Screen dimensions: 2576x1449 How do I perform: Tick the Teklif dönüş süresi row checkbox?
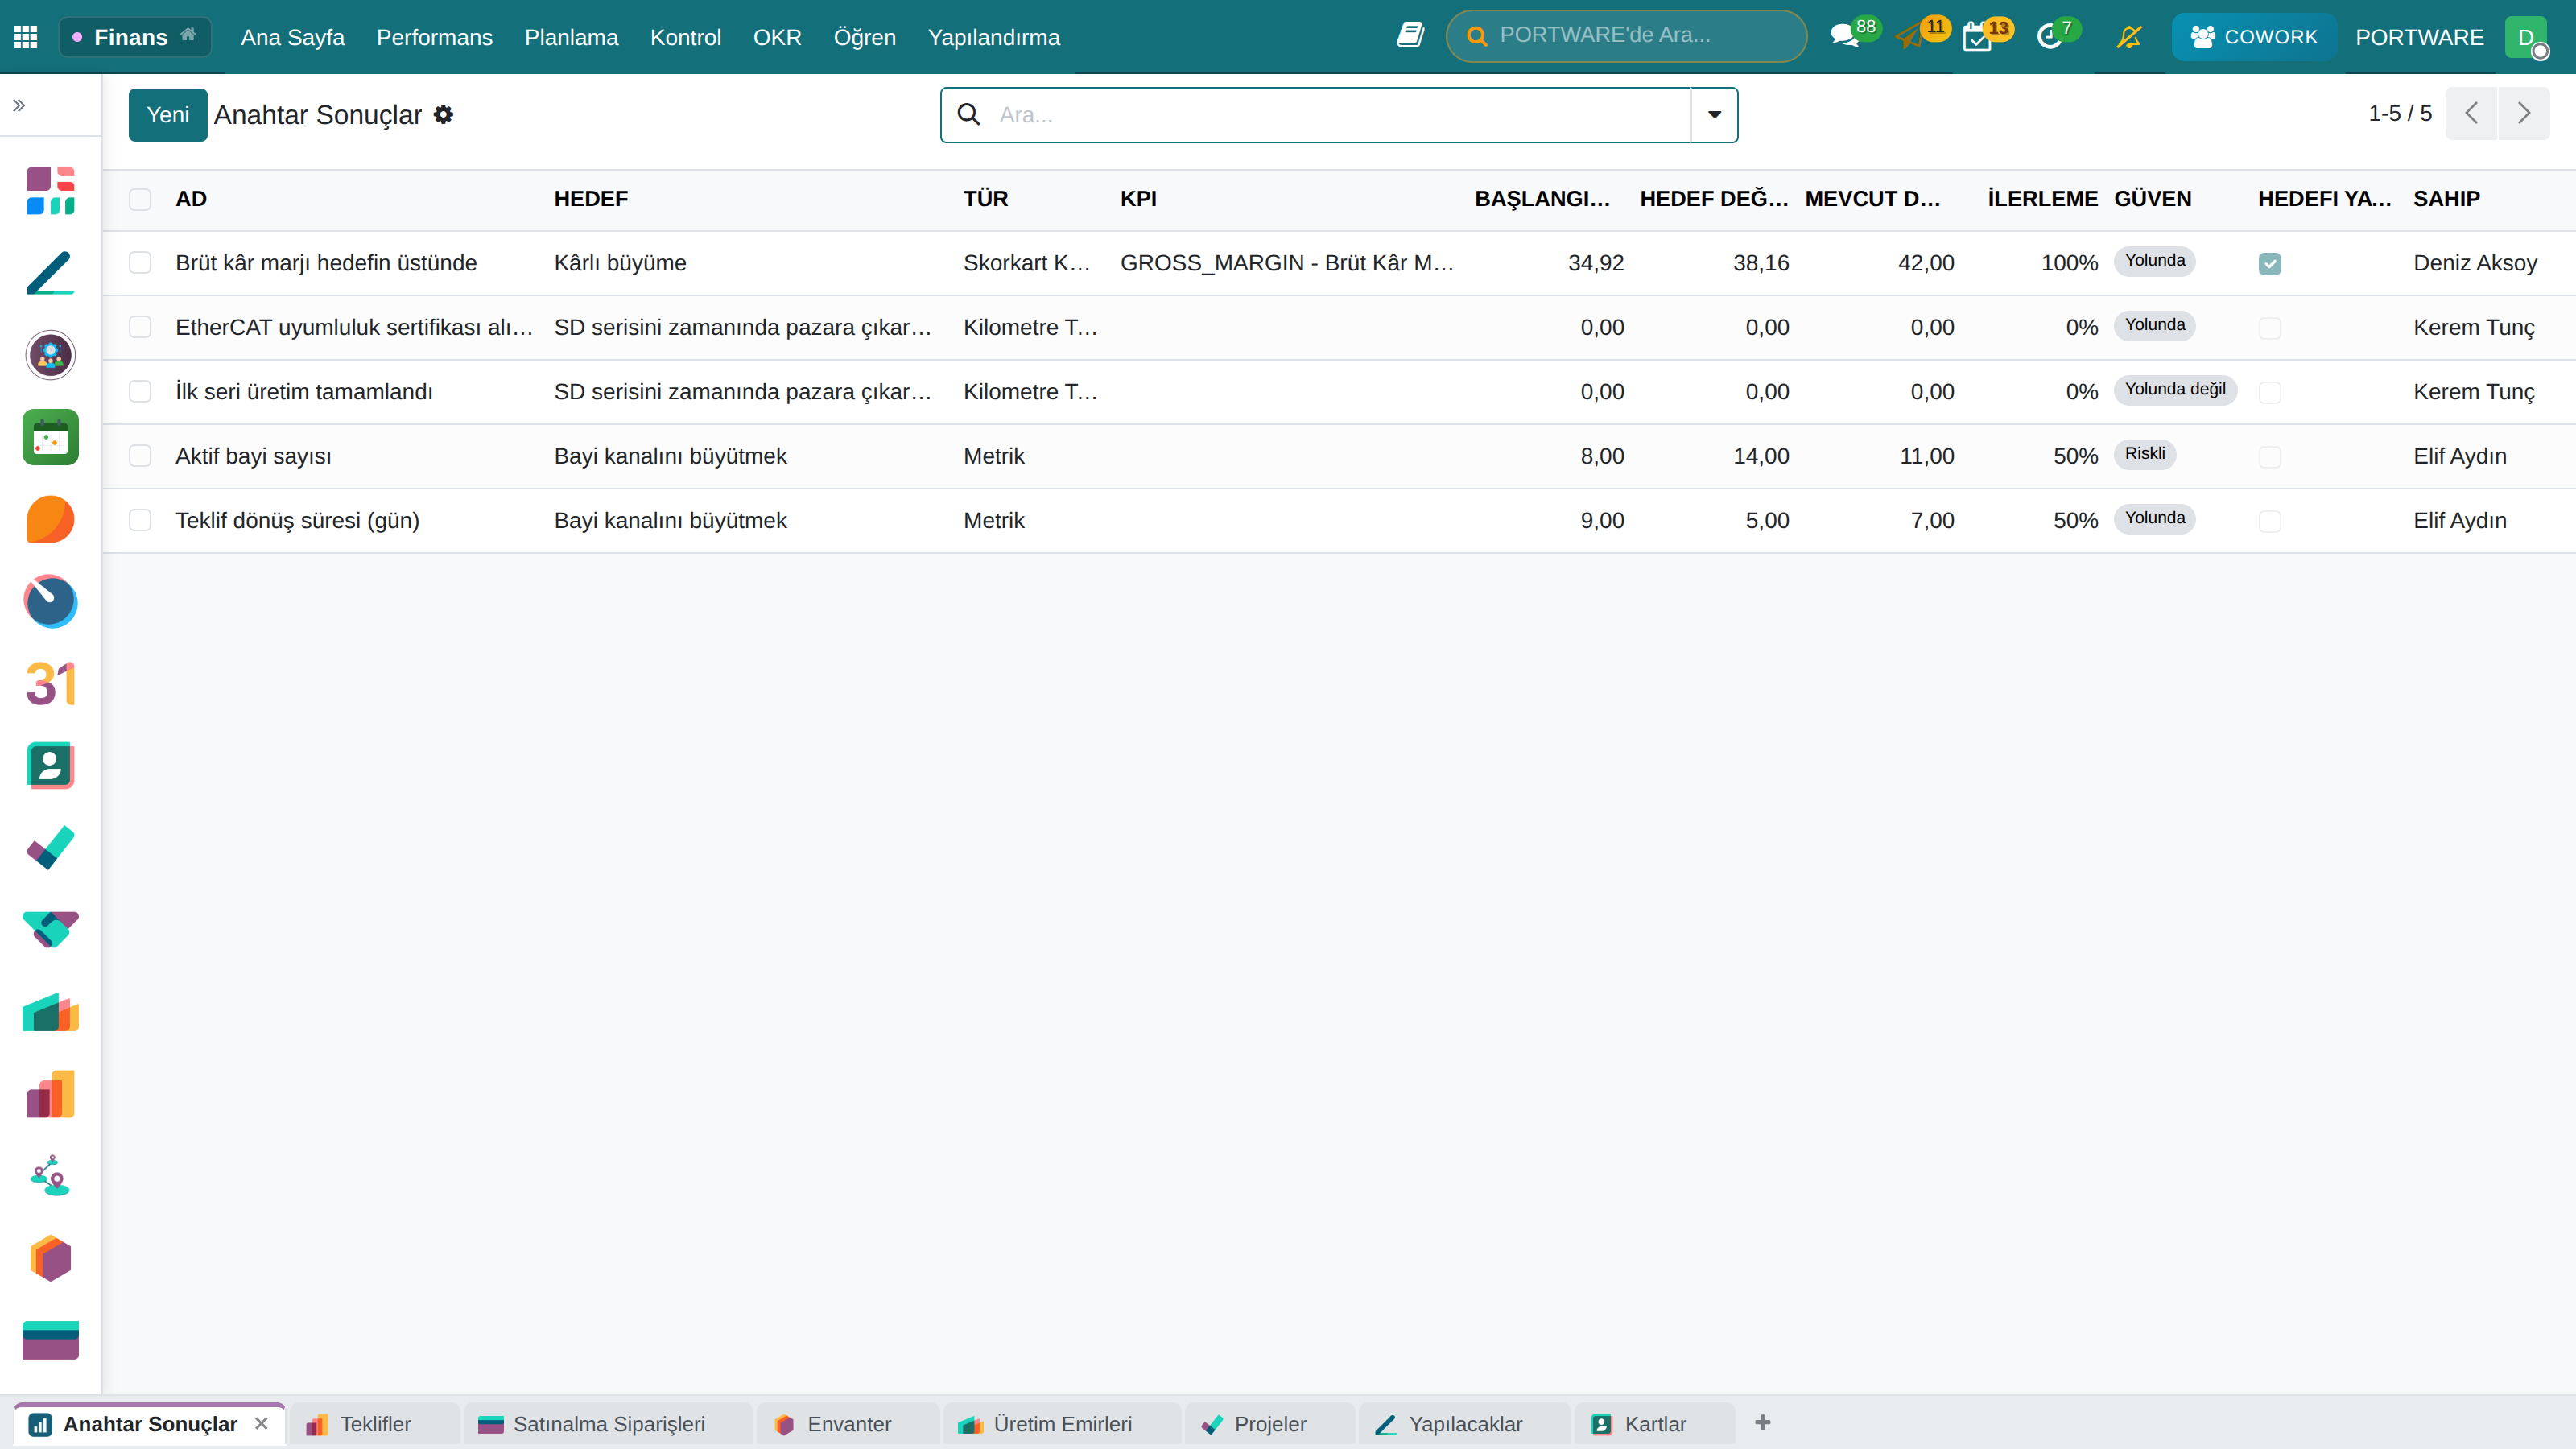(x=140, y=520)
